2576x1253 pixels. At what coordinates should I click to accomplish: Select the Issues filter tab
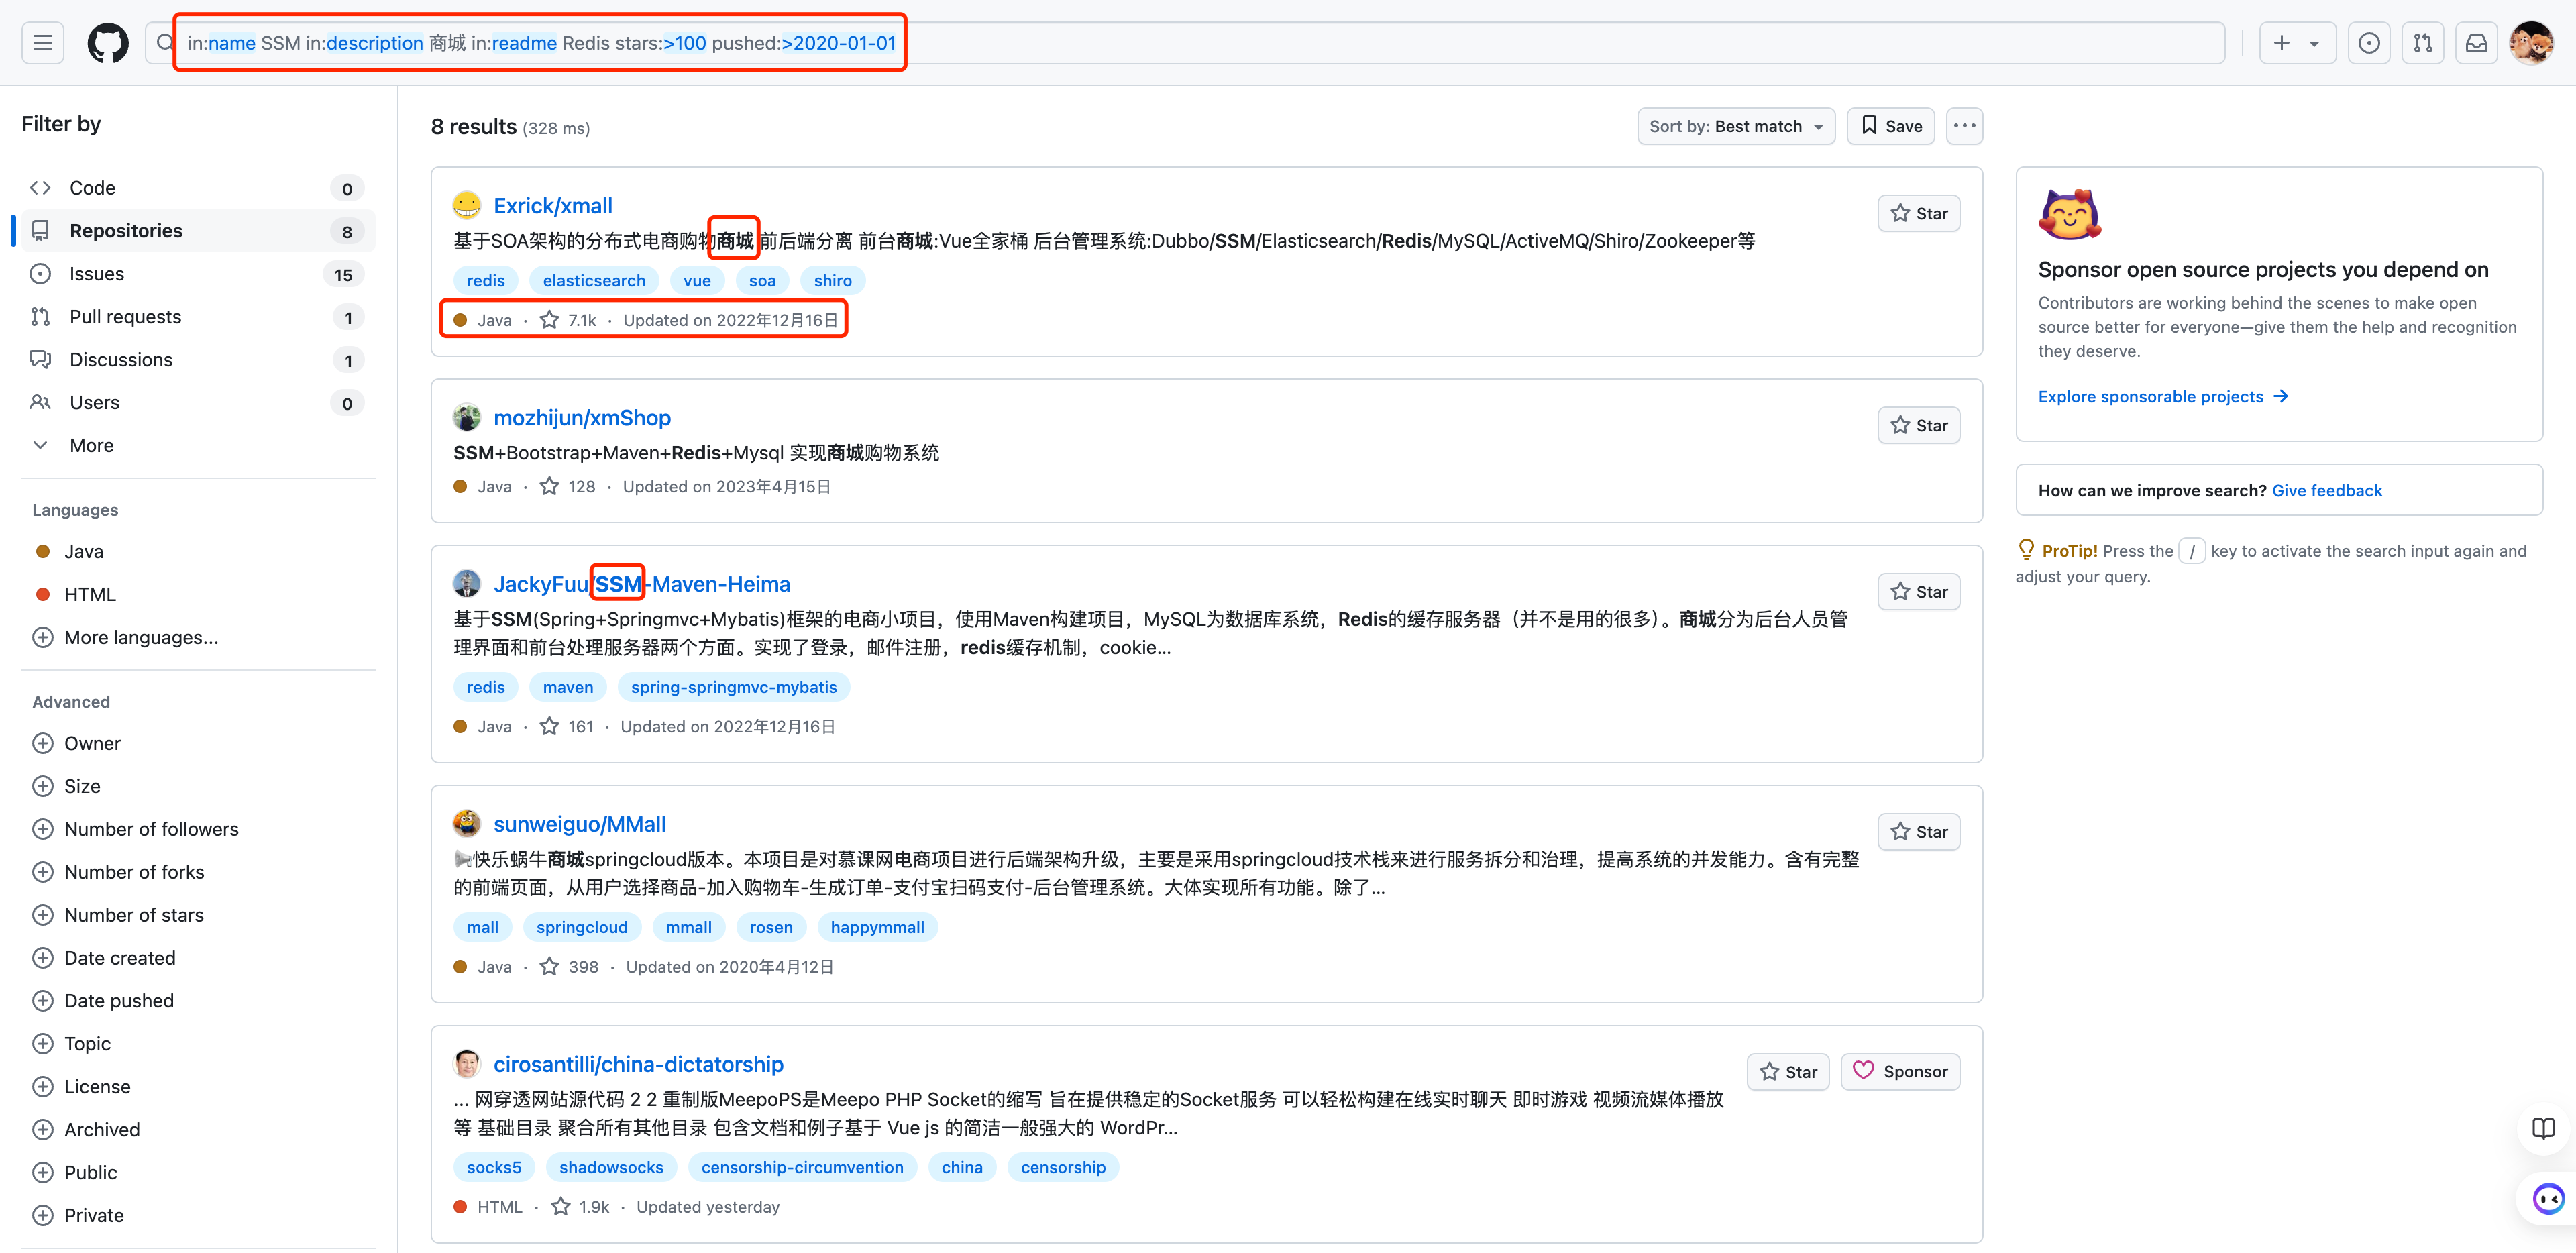96,273
